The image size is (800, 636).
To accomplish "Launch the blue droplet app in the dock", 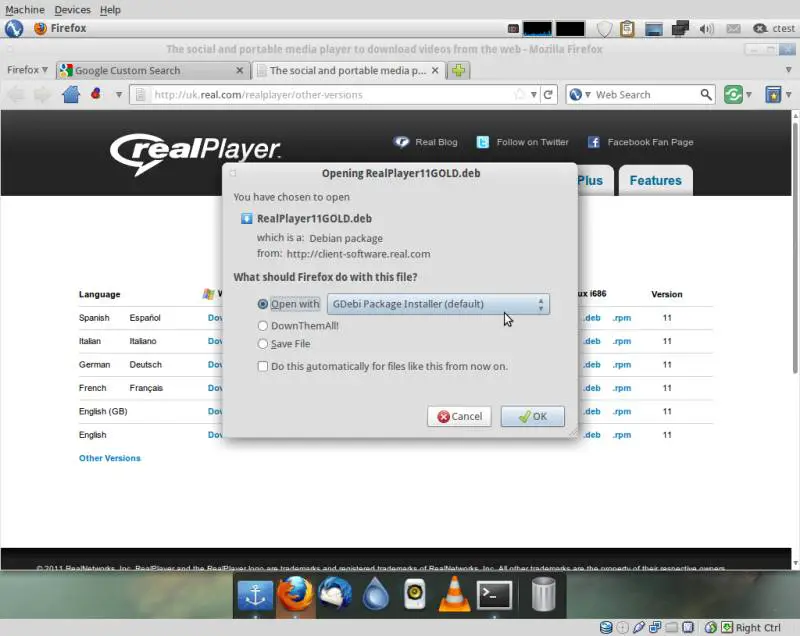I will (x=375, y=594).
